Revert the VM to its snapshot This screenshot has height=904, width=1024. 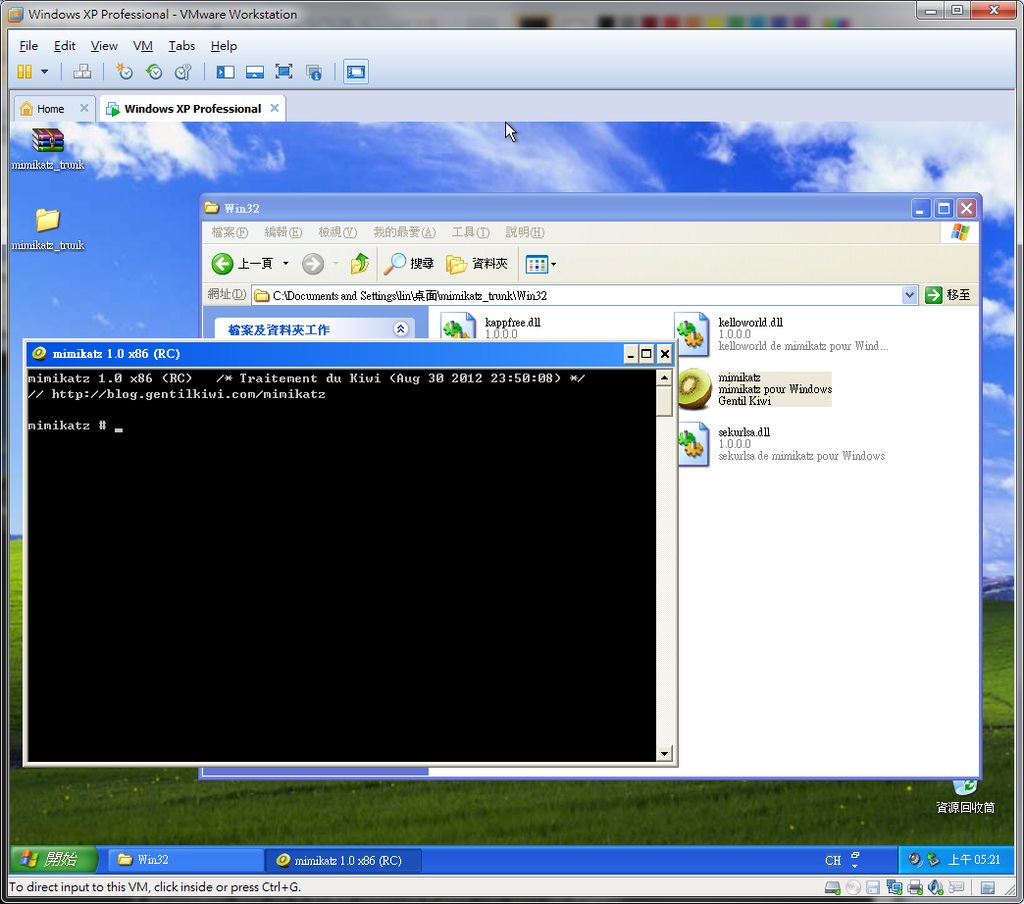pos(154,72)
